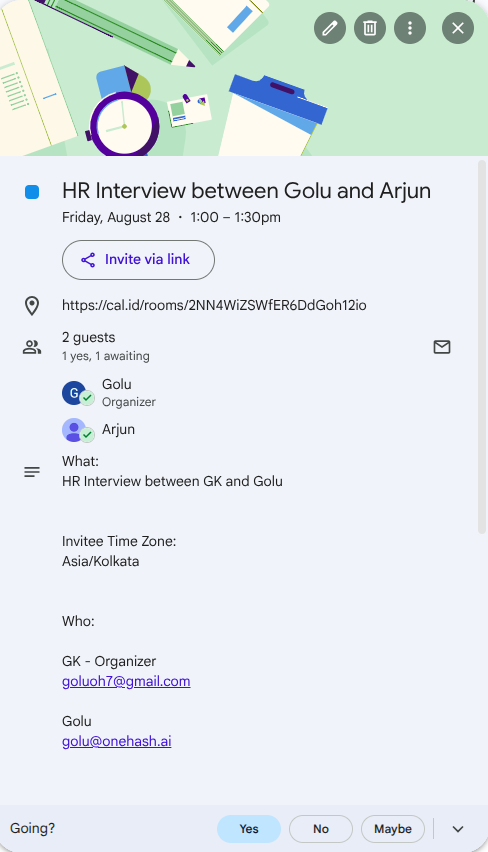Screen dimensions: 488x852
Task: Click the 1 yes, 1 awaiting status
Action: pyautogui.click(x=105, y=356)
